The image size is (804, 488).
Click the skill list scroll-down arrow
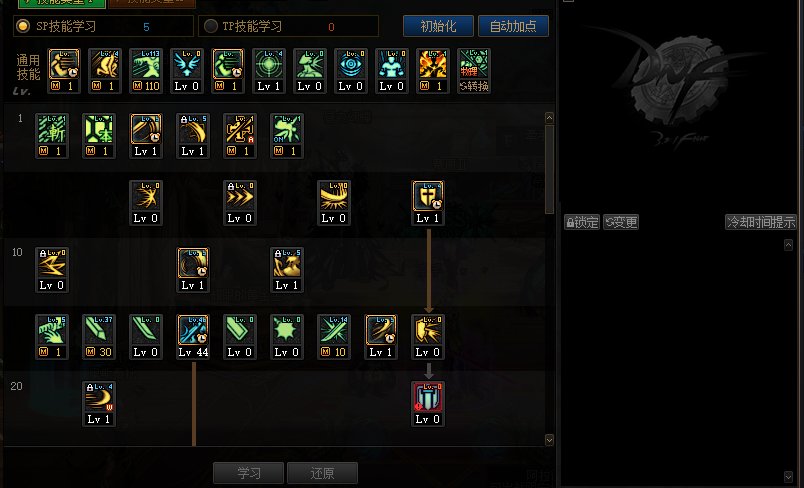coord(549,440)
